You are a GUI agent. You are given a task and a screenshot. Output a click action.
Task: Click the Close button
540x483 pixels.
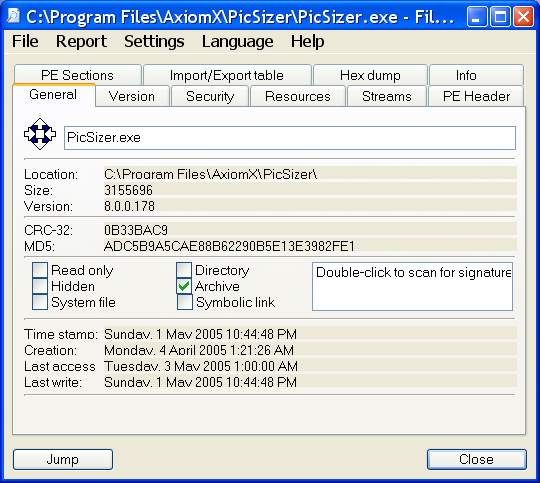(x=477, y=459)
